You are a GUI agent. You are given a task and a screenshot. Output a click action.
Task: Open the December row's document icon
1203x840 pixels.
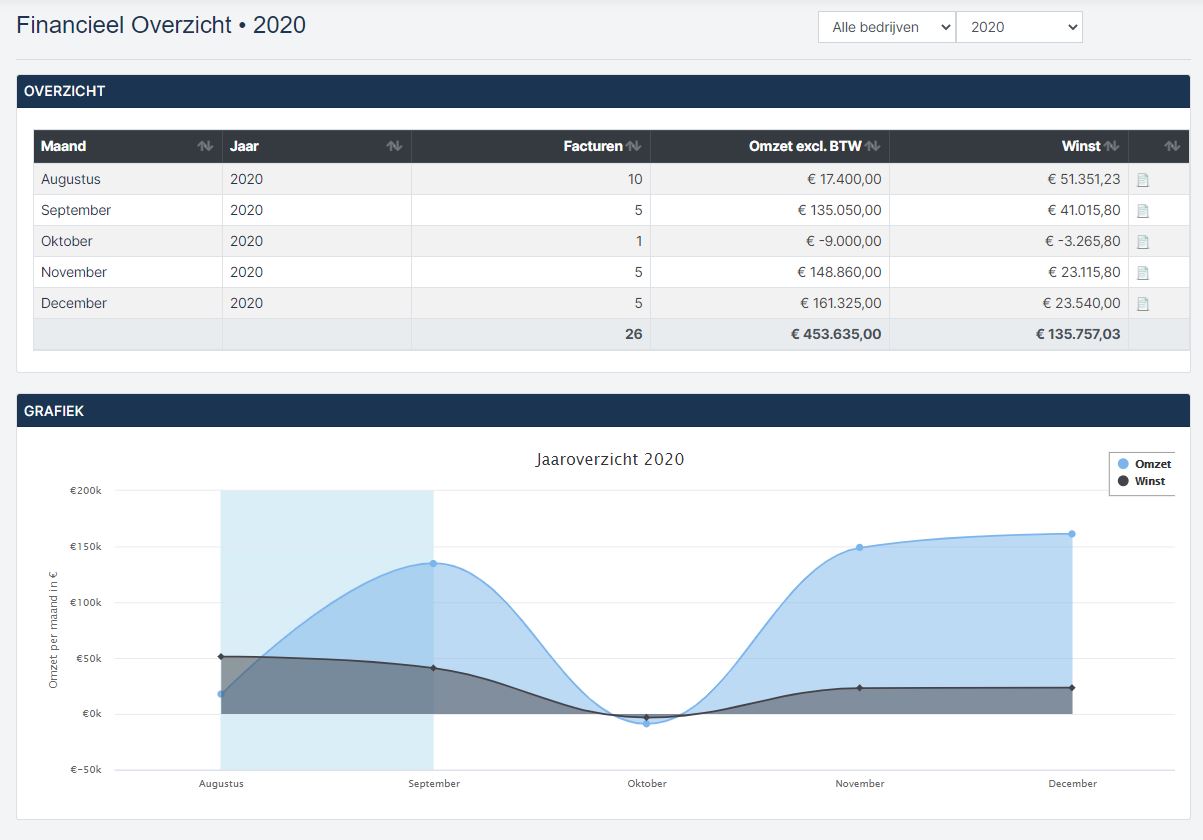1143,304
